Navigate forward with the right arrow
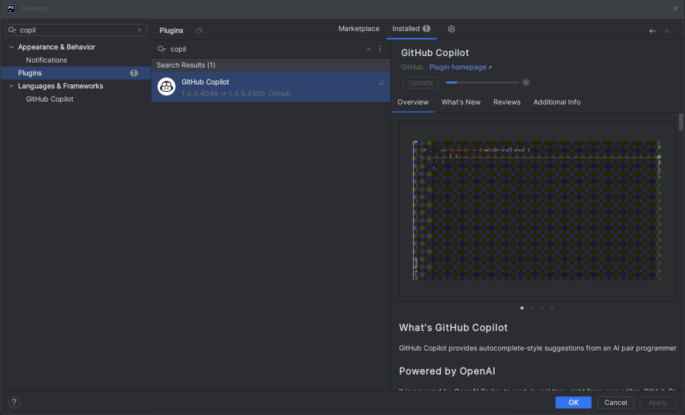The width and height of the screenshot is (685, 415). coord(666,31)
